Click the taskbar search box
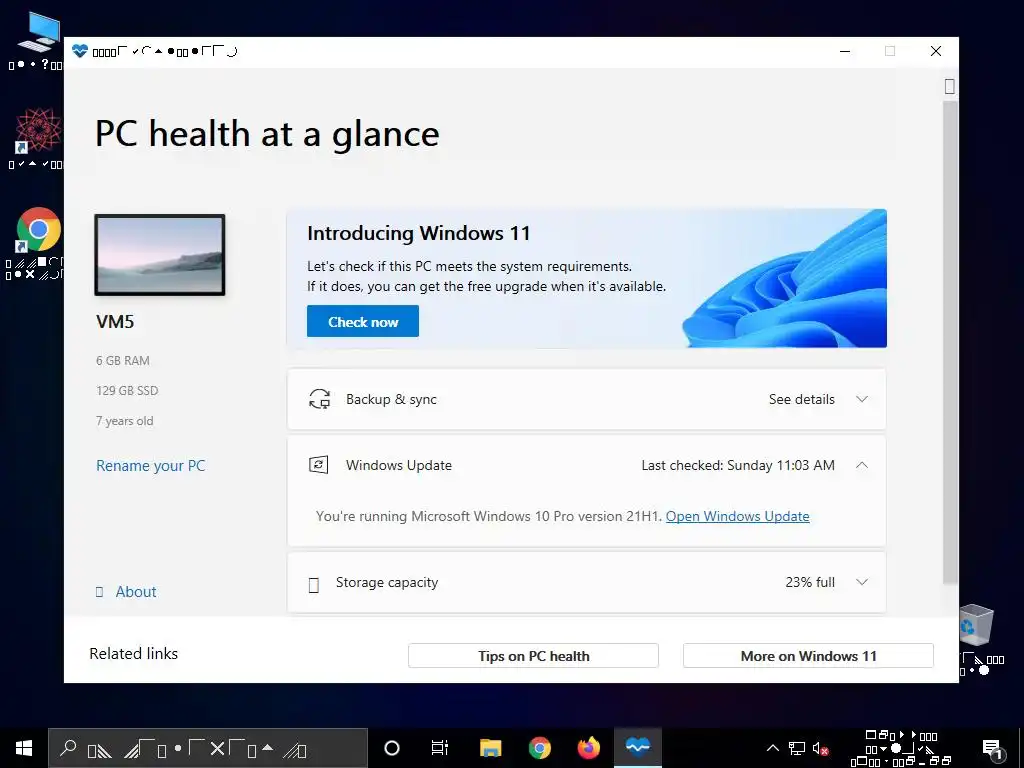1024x768 pixels. tap(208, 748)
